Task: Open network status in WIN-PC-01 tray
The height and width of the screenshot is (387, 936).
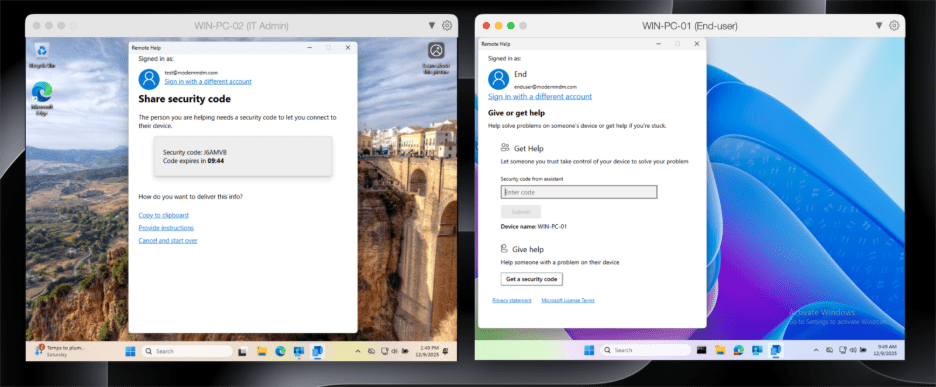Action: click(843, 350)
